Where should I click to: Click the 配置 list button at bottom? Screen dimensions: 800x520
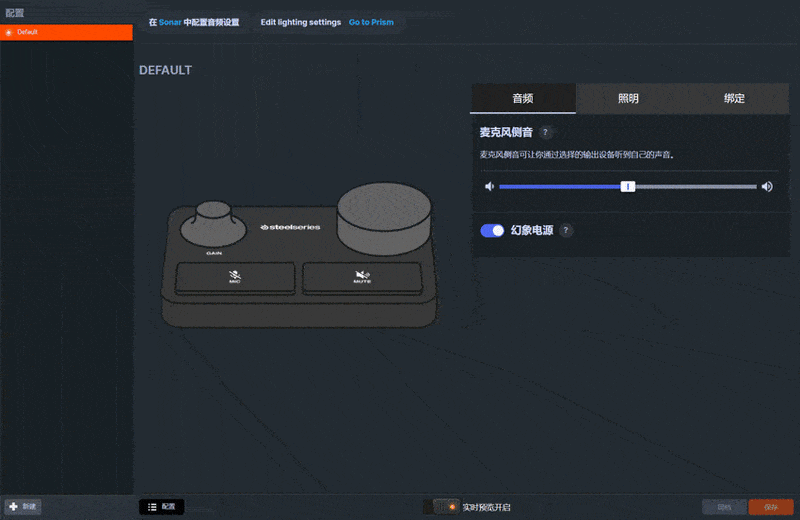(162, 507)
